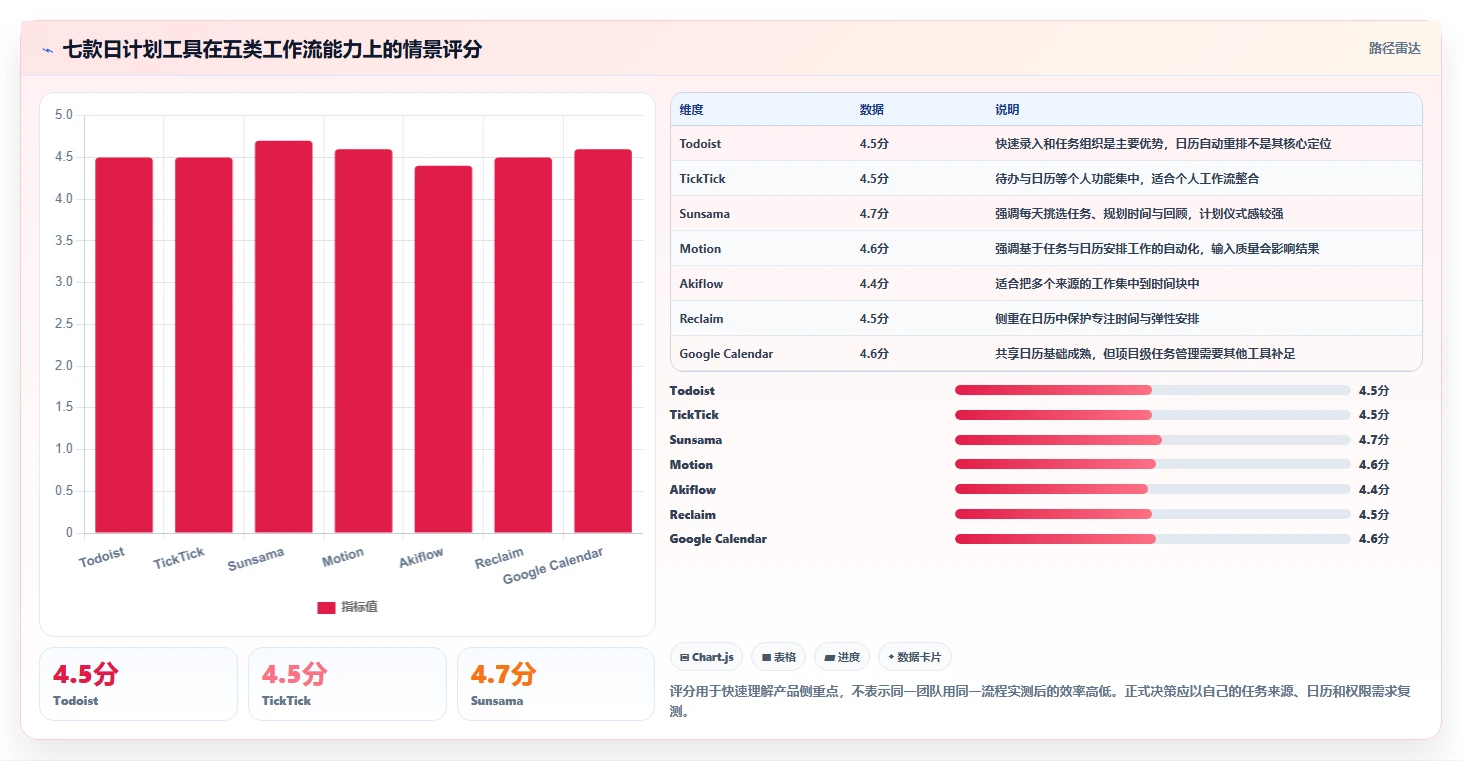This screenshot has height=761, width=1462.
Task: Click the description 适合把多个来源的工作集中到时间块中
Action: tap(1097, 284)
